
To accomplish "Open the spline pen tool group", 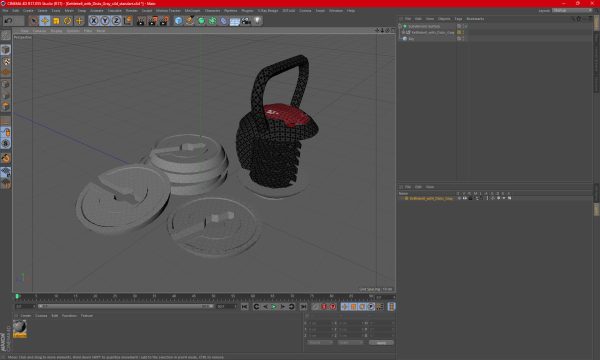I will point(190,21).
